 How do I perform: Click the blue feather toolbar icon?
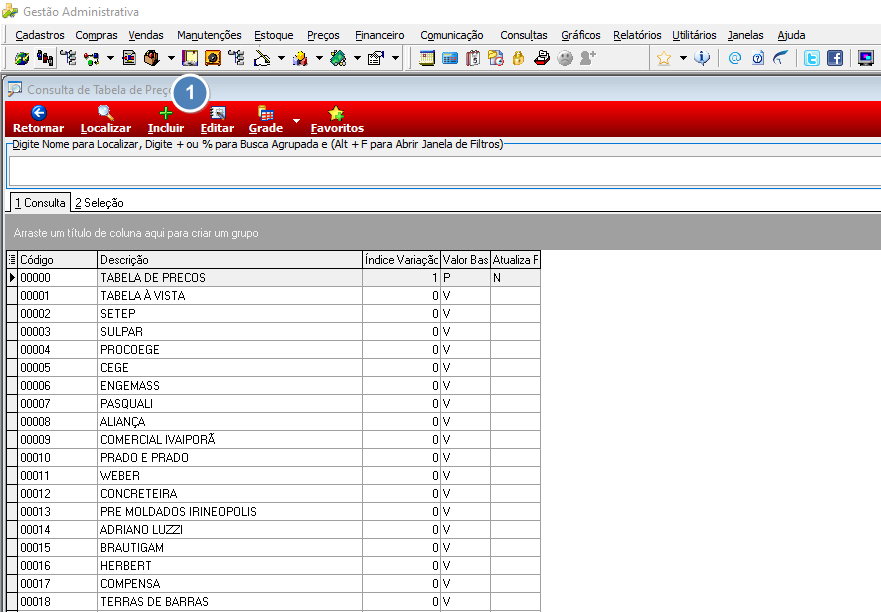[781, 58]
